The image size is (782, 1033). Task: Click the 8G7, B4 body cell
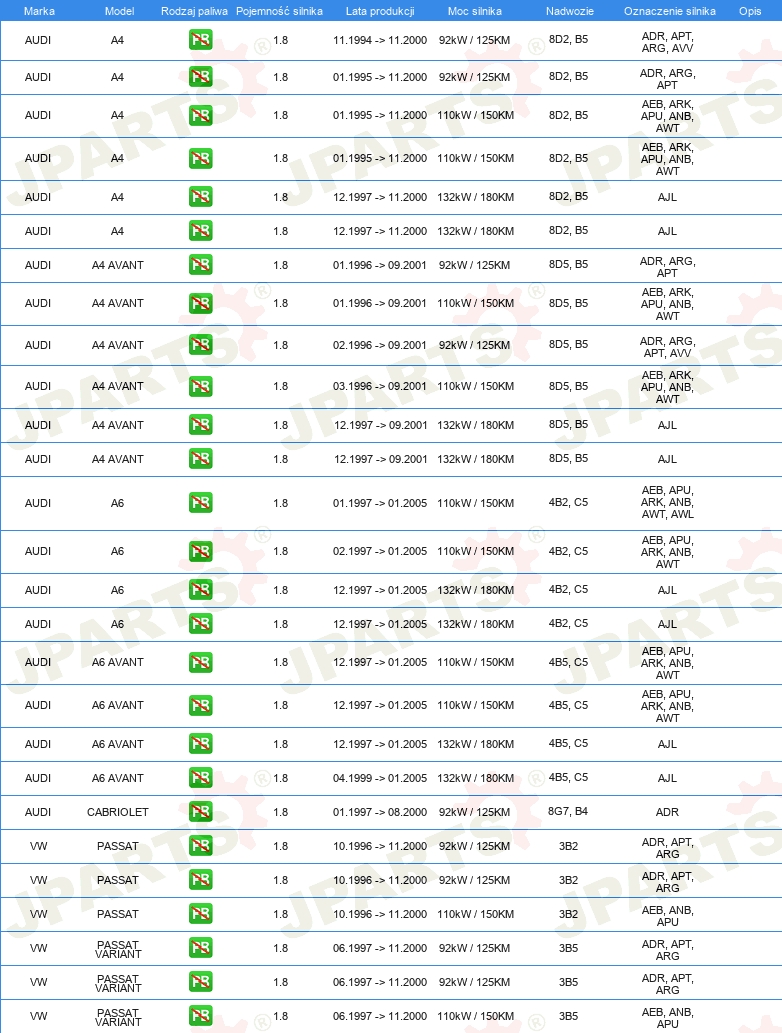coord(568,811)
